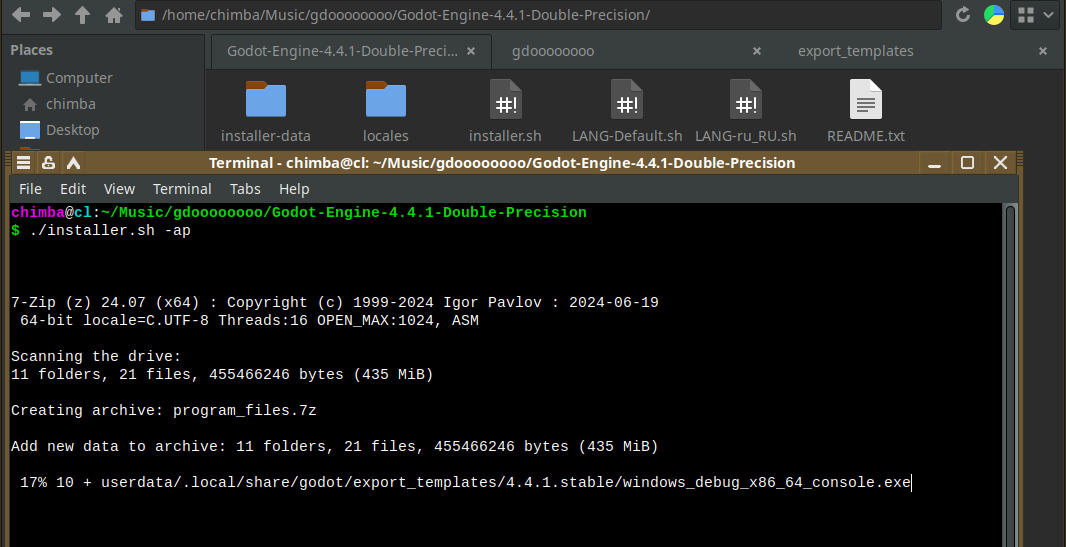1066x547 pixels.
Task: Click the file manager path field
Action: tap(540, 15)
